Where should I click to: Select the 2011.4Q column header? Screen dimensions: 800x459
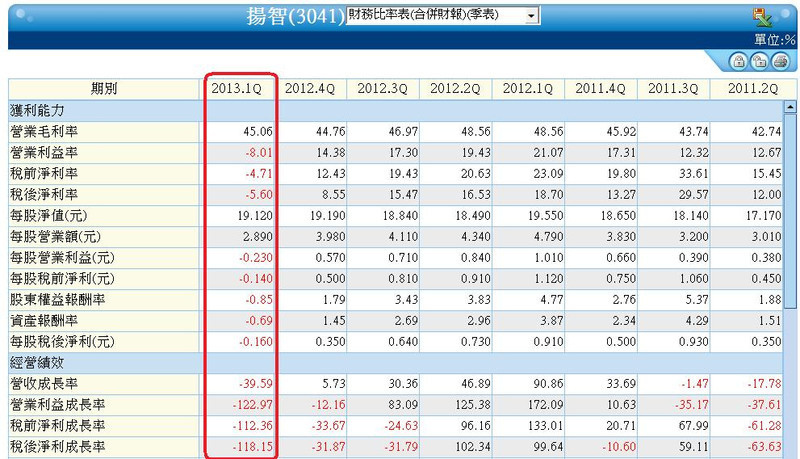[601, 89]
